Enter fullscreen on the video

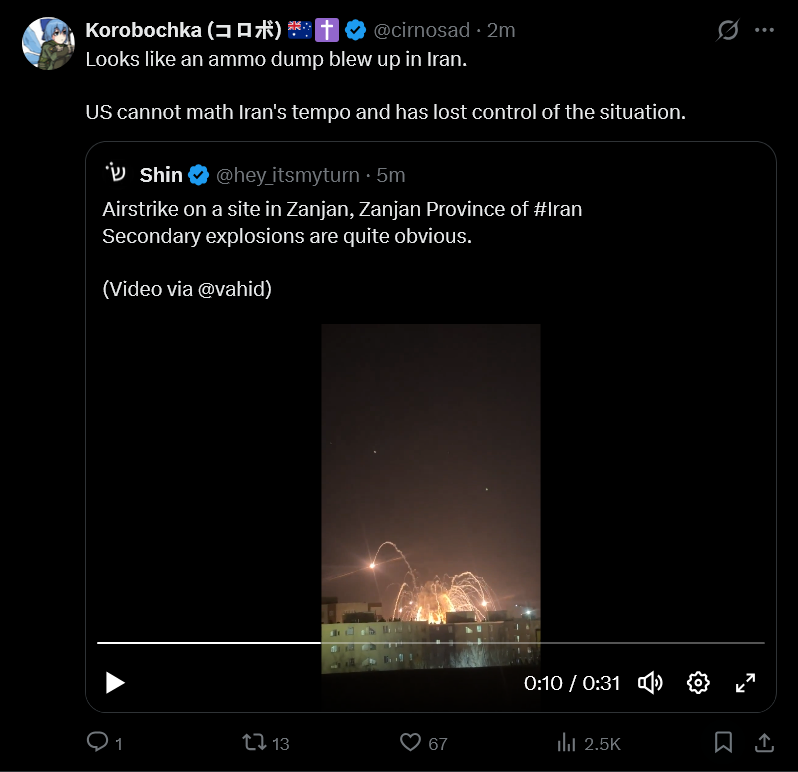(x=745, y=683)
